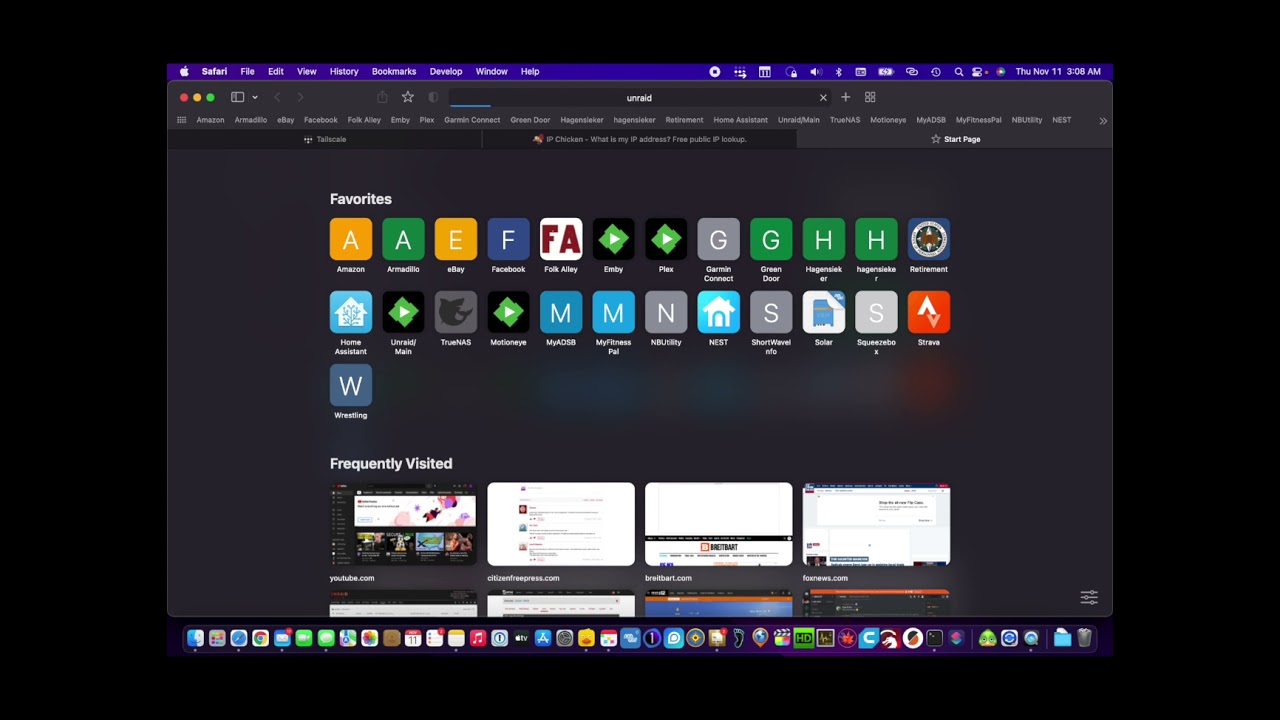Click the bookmark star toolbar icon
The image size is (1280, 720).
408,97
